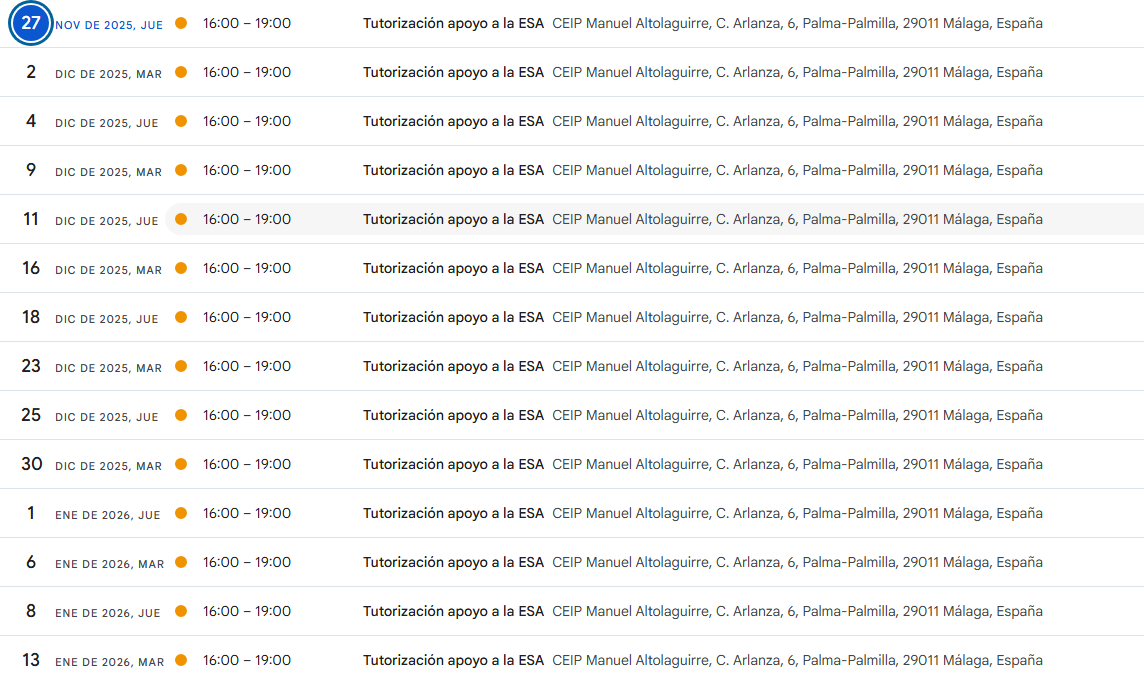Select date number 9 of December 2025
1144x673 pixels.
point(31,170)
